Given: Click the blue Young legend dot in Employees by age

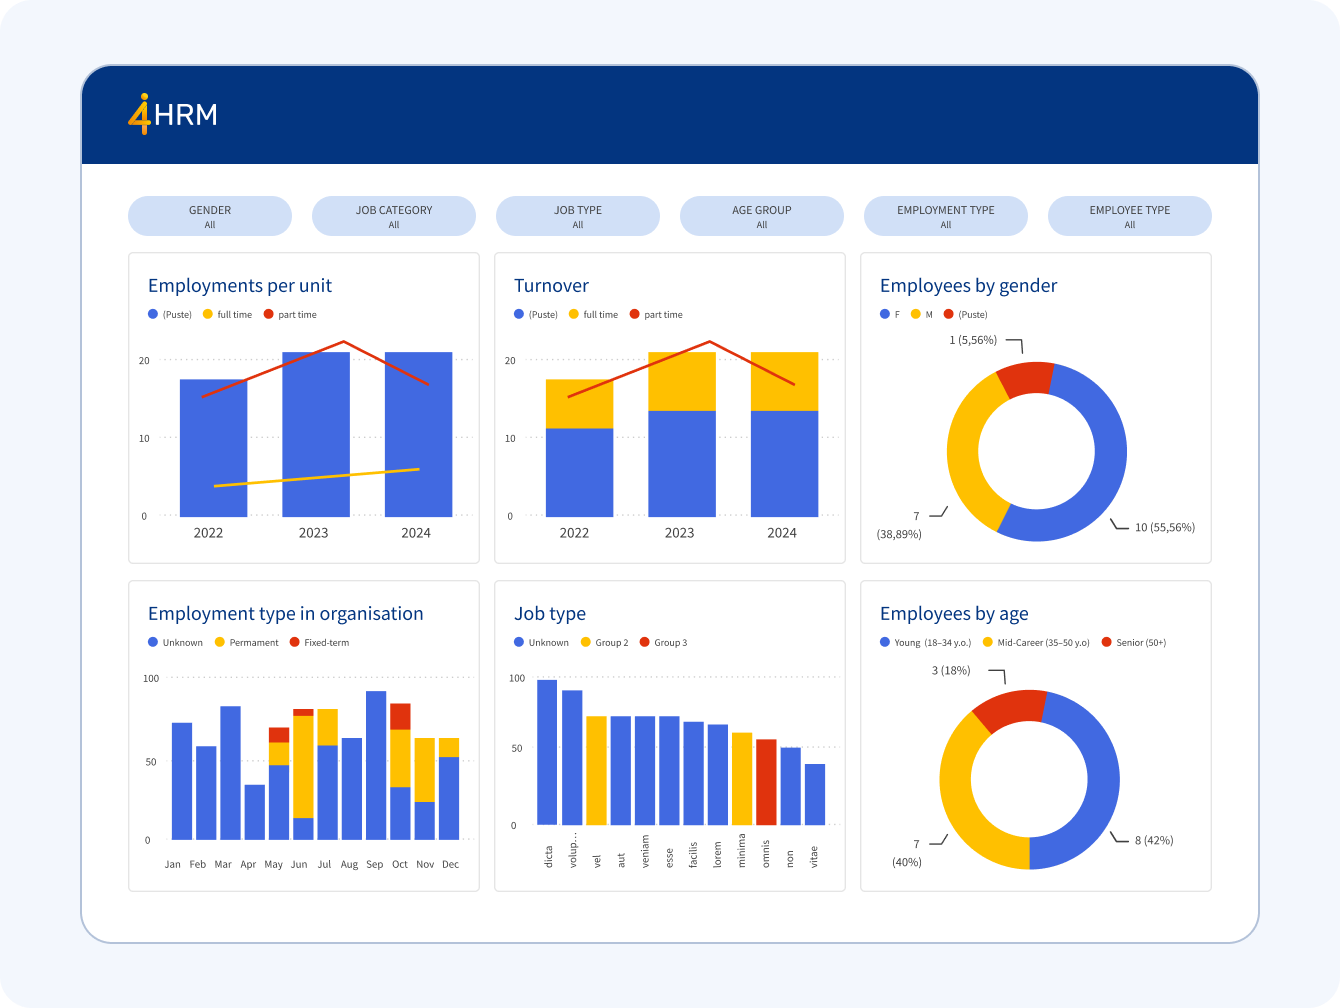Looking at the screenshot, I should coord(884,642).
